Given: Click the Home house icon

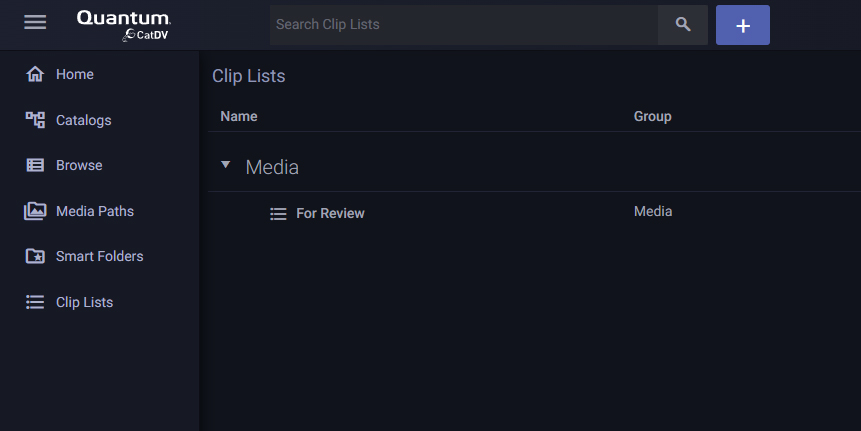Looking at the screenshot, I should (35, 74).
